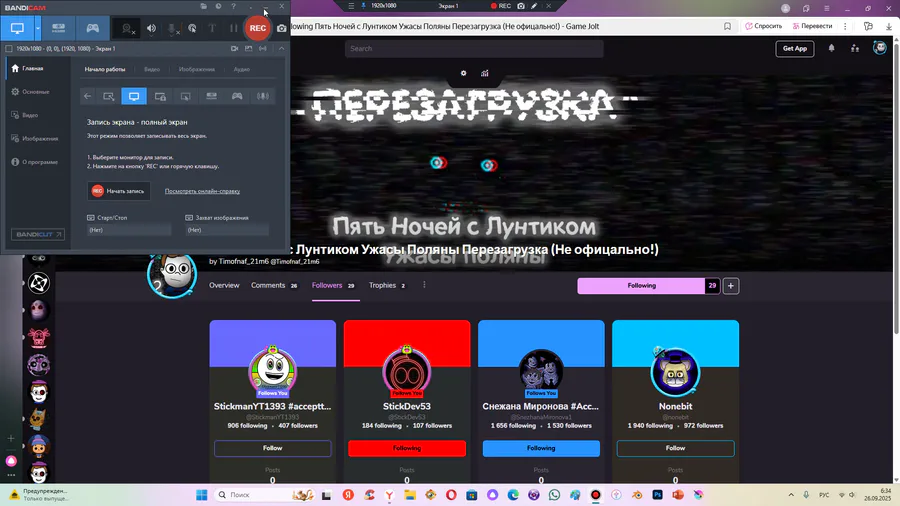Click the pink Following button with count 29

649,286
